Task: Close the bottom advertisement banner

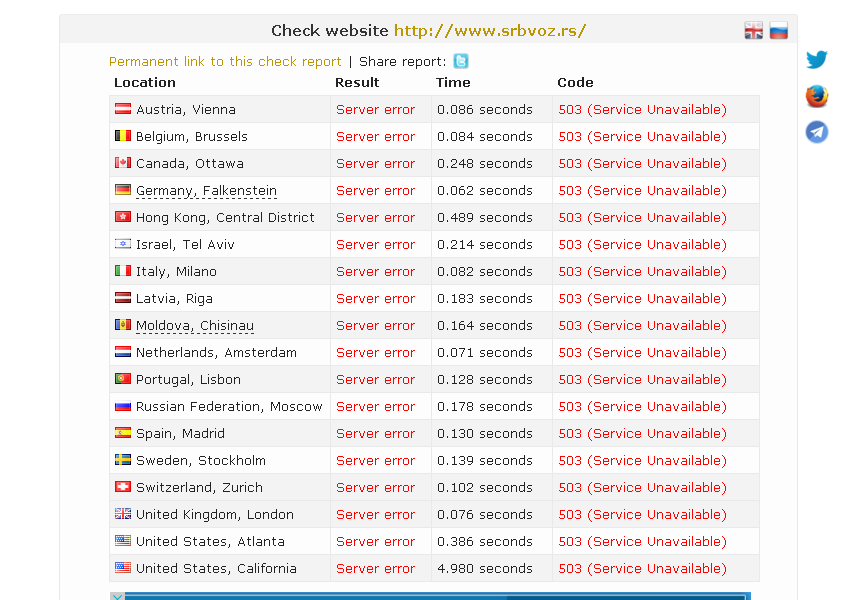Action: [117, 596]
